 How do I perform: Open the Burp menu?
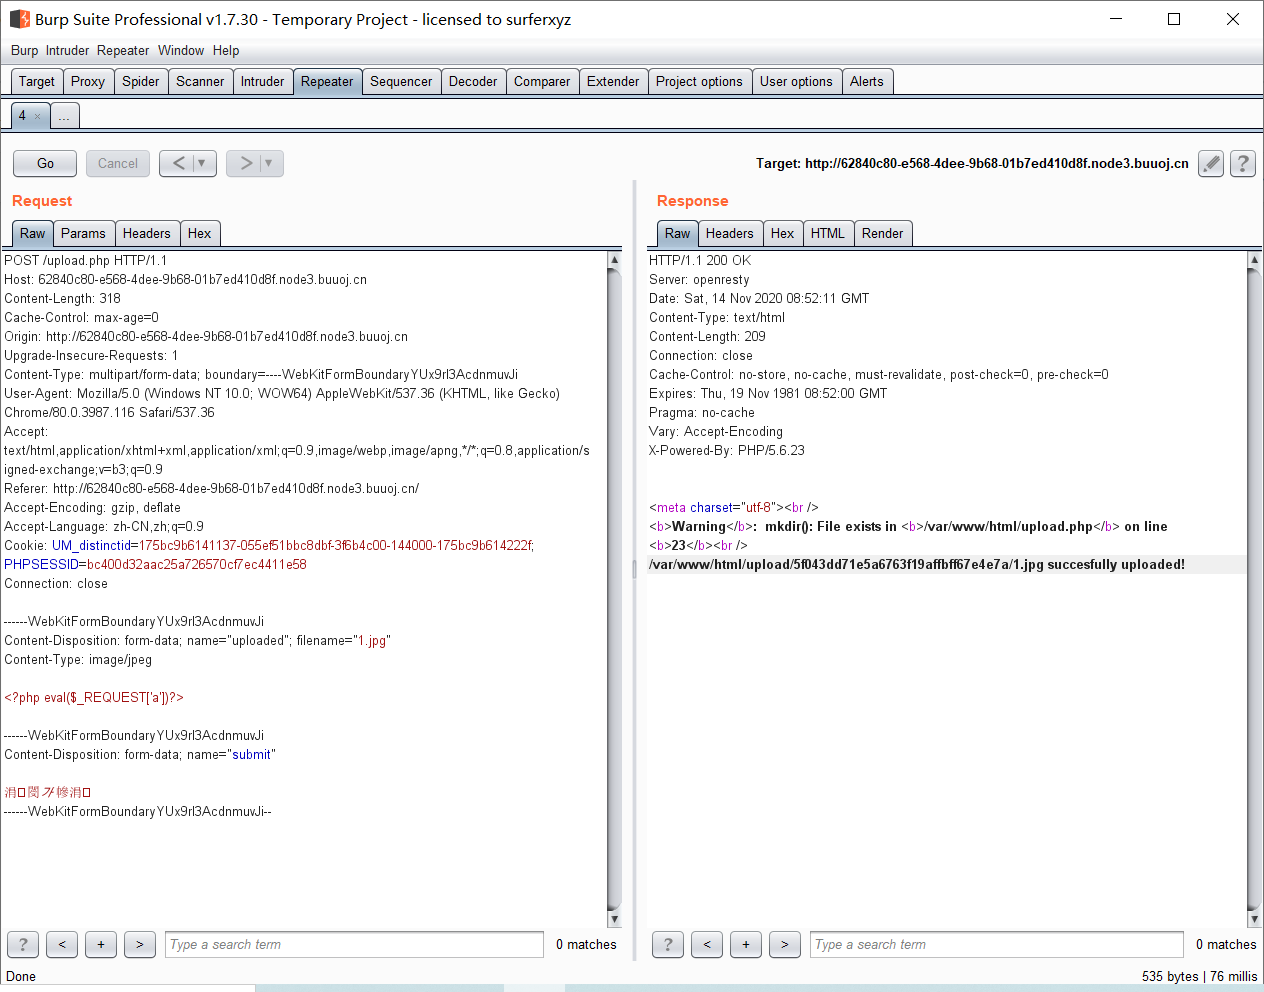(x=24, y=50)
